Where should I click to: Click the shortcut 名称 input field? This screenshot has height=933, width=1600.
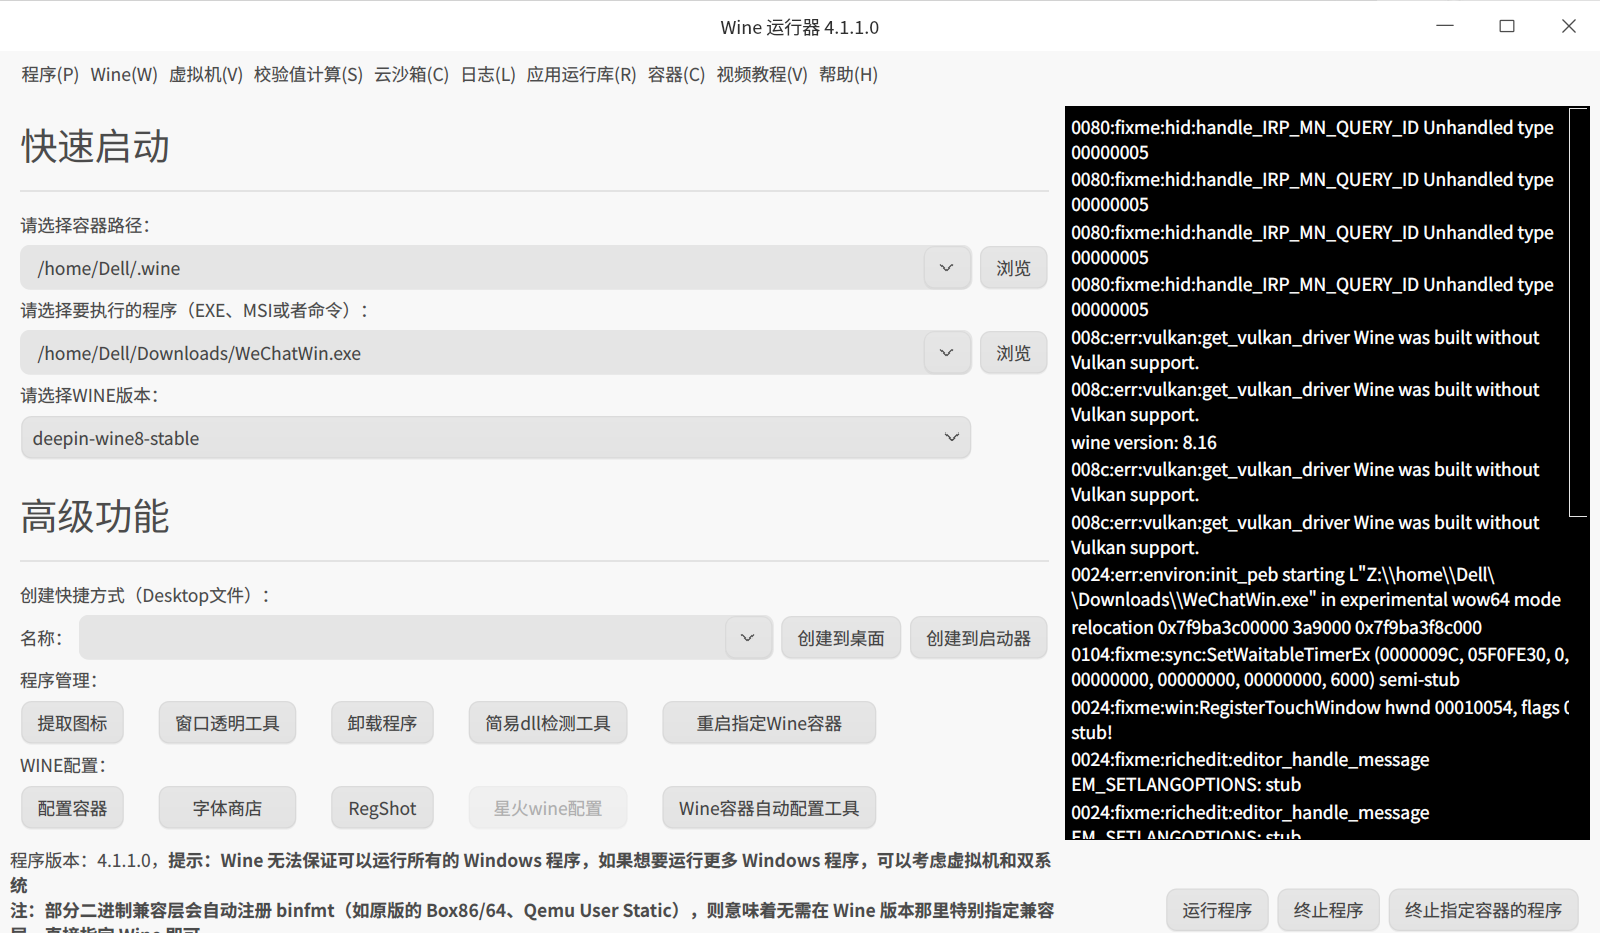coord(403,638)
